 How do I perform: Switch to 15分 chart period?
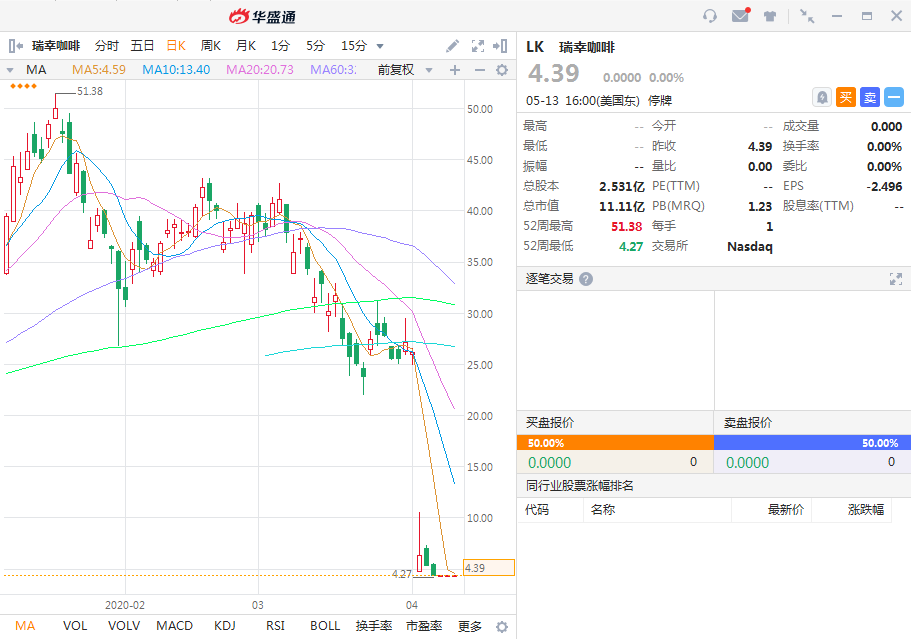point(354,46)
